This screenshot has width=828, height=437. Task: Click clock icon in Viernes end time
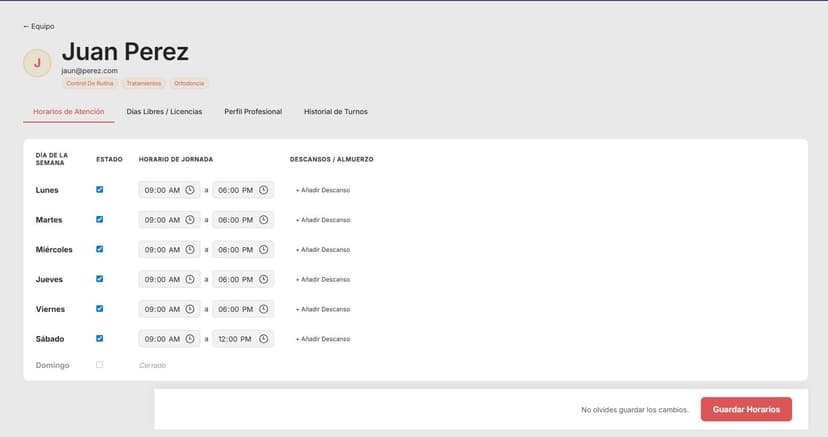(264, 309)
